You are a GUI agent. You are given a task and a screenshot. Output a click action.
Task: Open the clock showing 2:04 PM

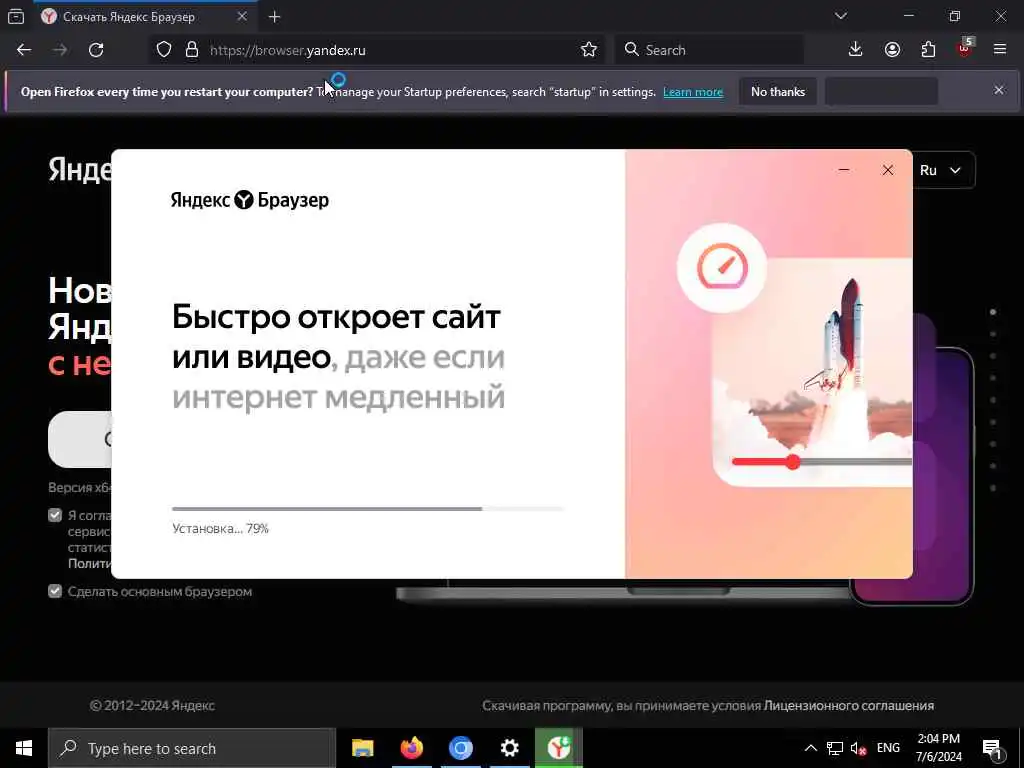click(938, 748)
